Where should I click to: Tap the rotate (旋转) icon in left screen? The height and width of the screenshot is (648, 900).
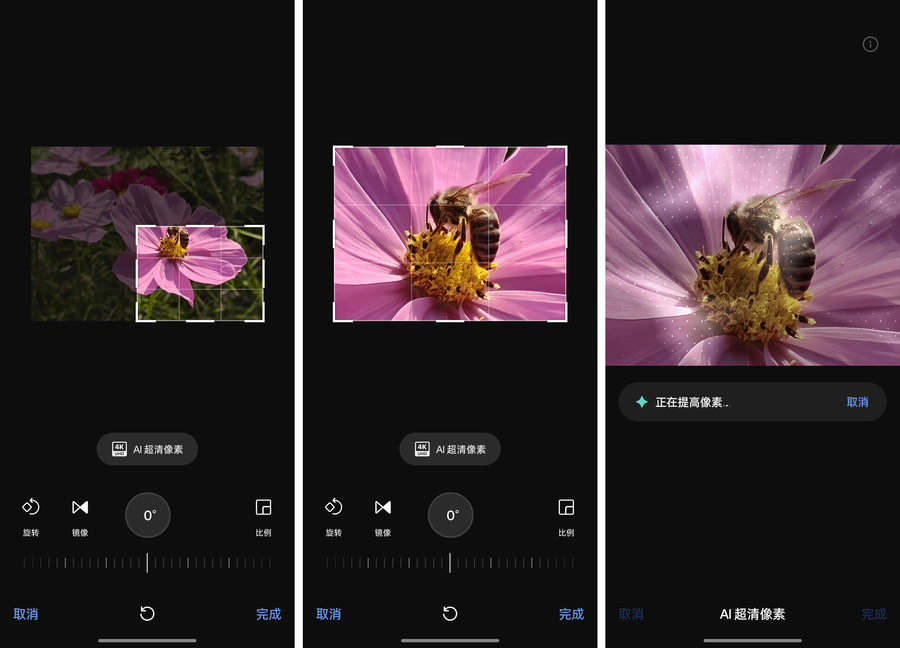click(x=30, y=507)
